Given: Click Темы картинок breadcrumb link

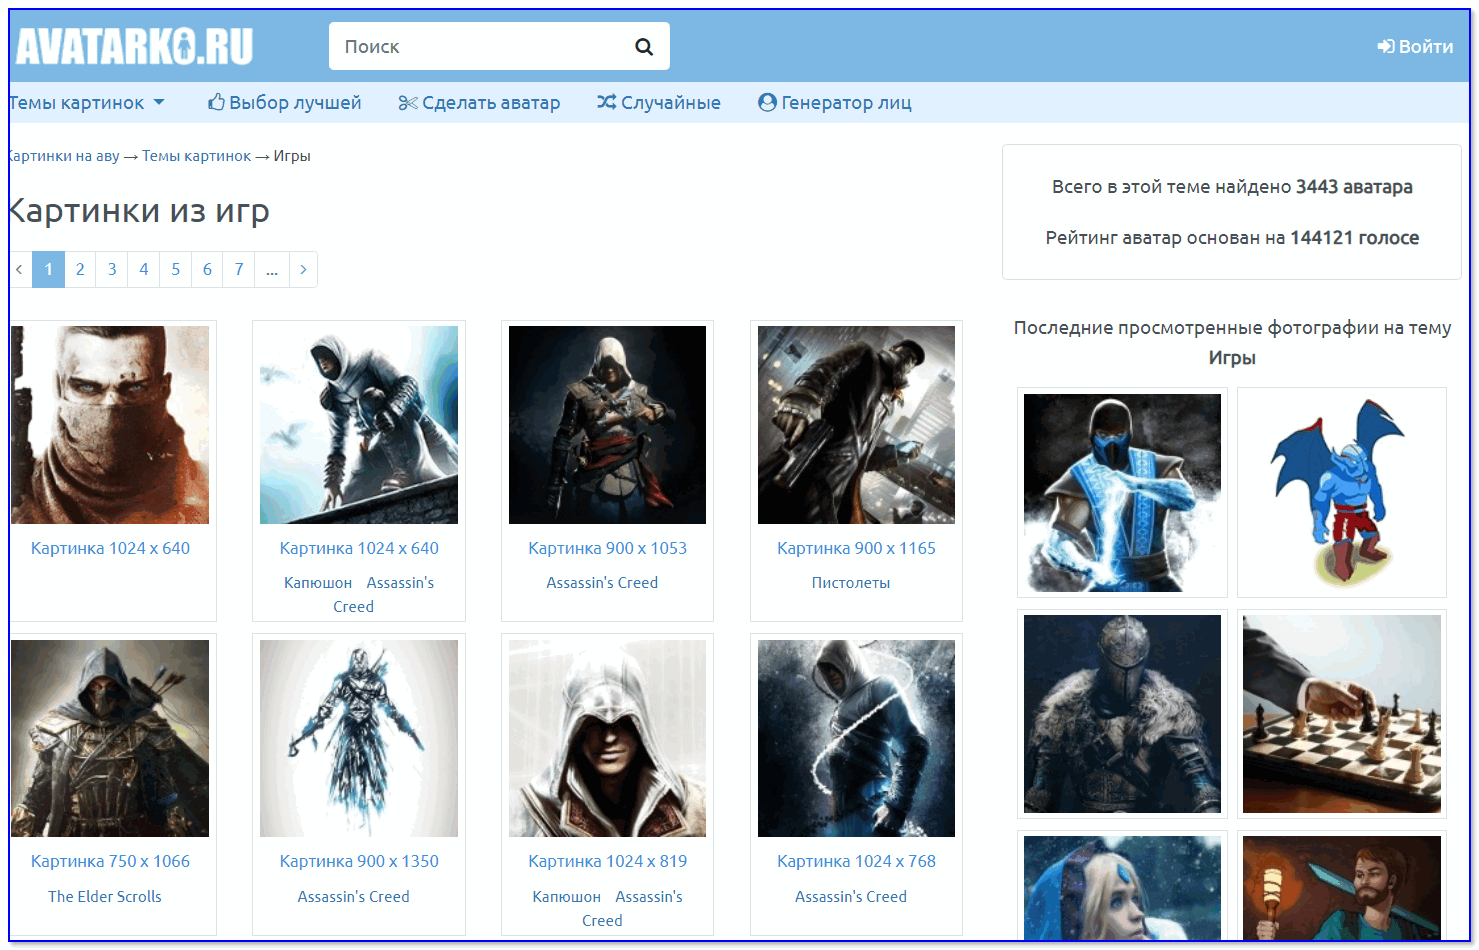Looking at the screenshot, I should (x=196, y=156).
